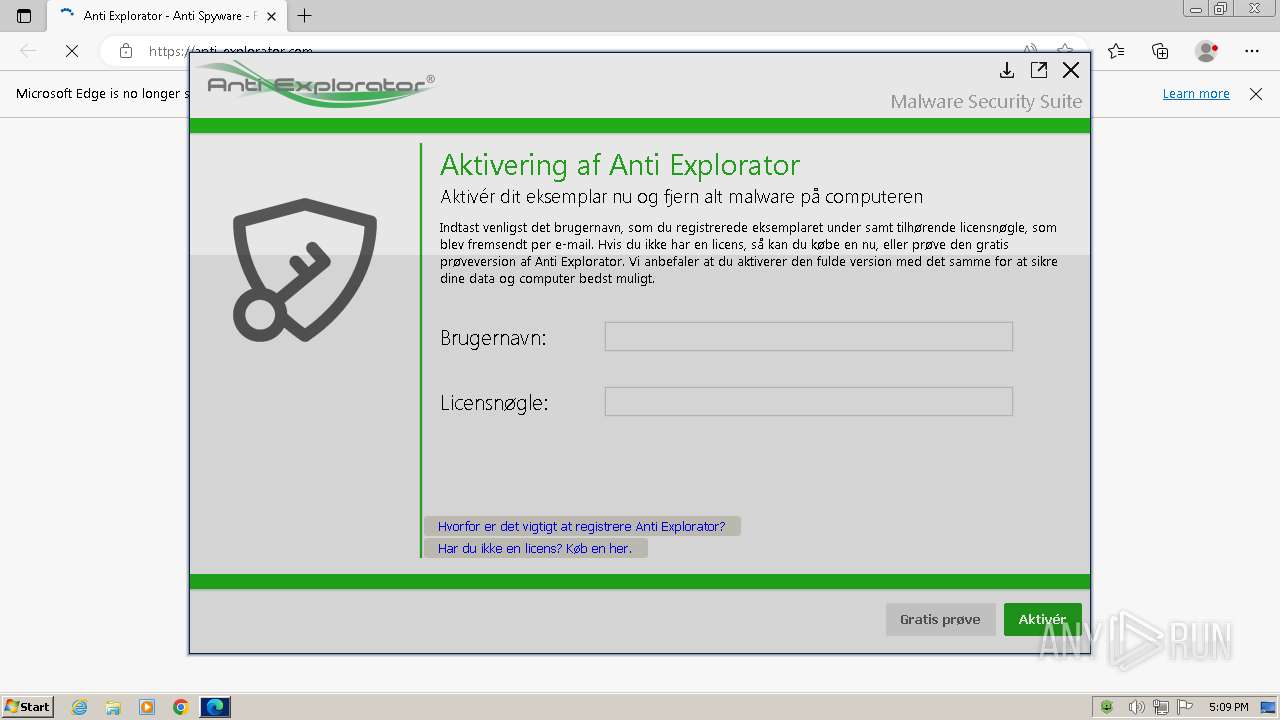Click the Brugernavn input field
1280x720 pixels.
click(809, 336)
